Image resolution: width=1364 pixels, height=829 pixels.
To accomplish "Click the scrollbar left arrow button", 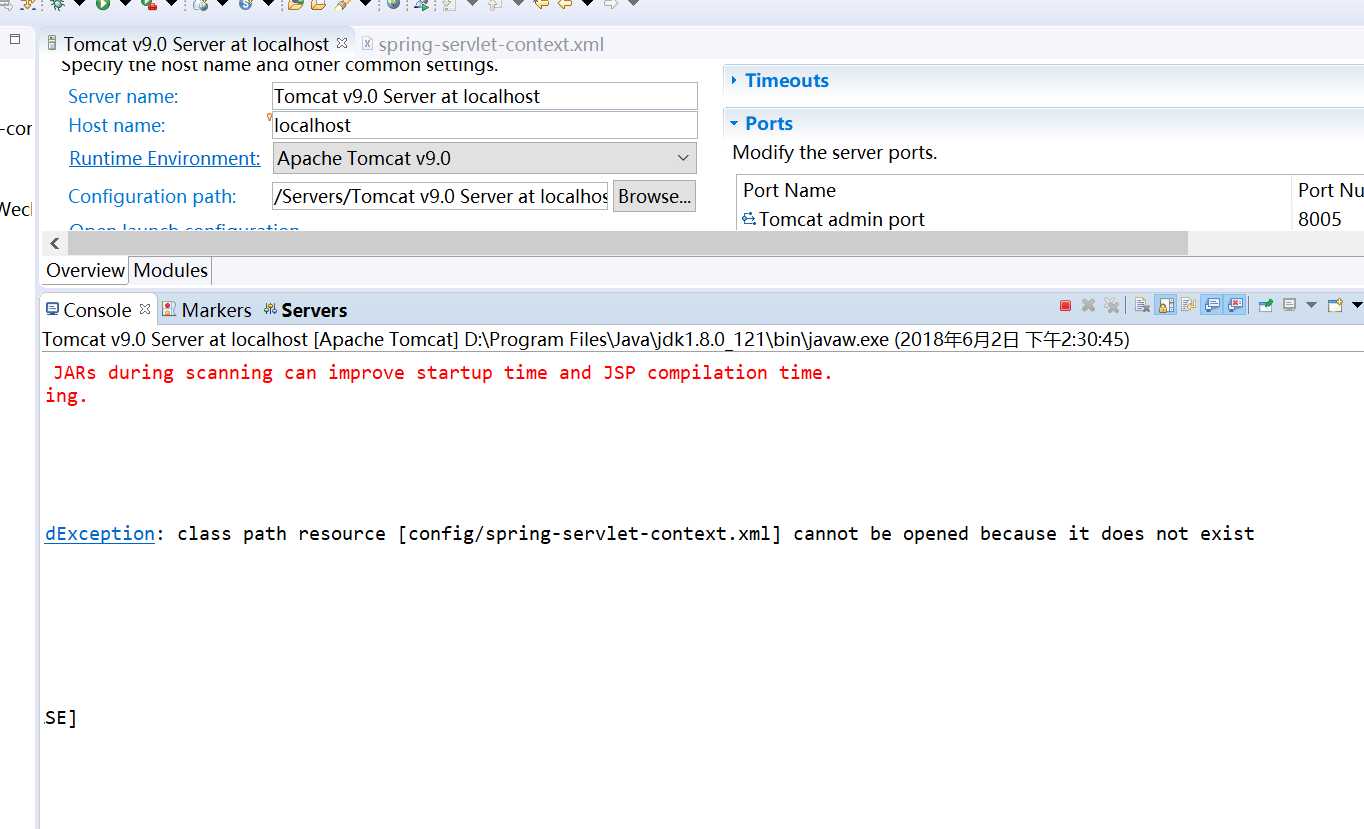I will 55,243.
